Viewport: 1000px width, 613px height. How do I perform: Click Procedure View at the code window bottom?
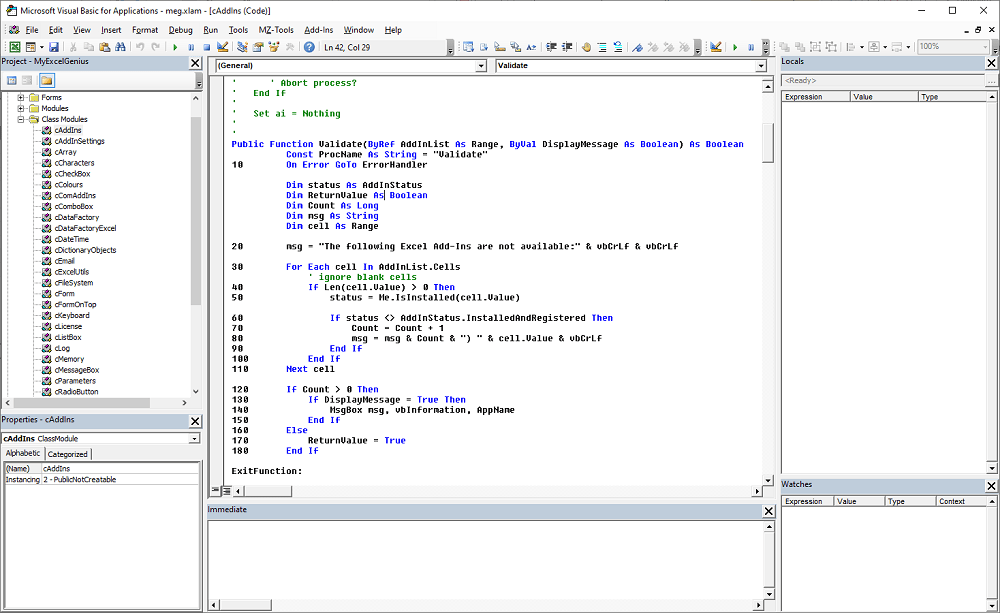(213, 490)
